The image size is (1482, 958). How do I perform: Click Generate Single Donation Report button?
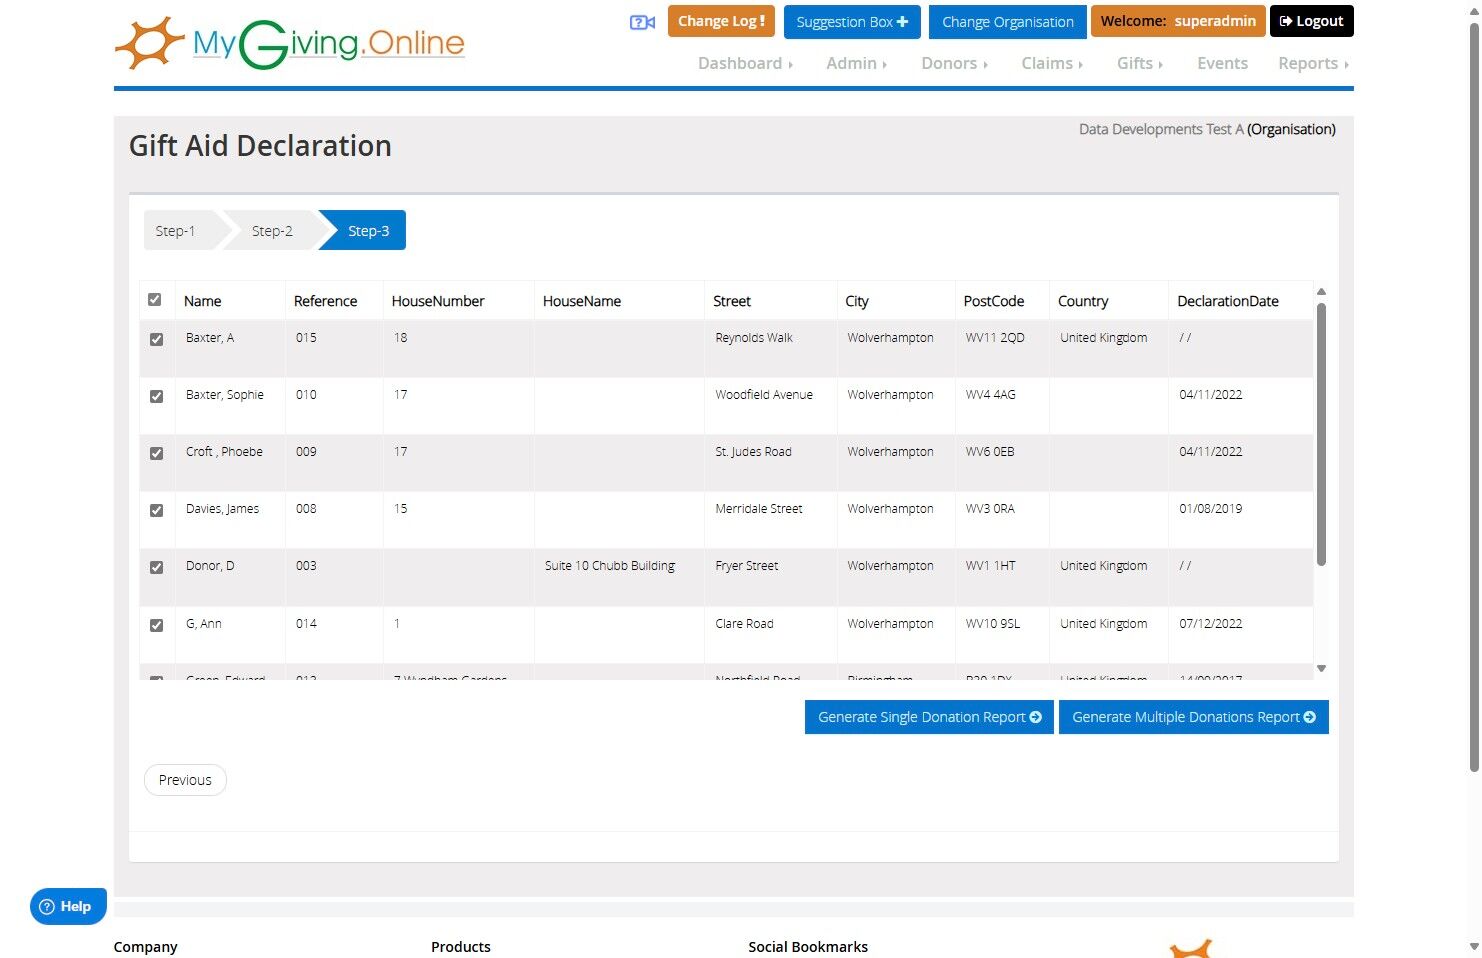tap(929, 717)
